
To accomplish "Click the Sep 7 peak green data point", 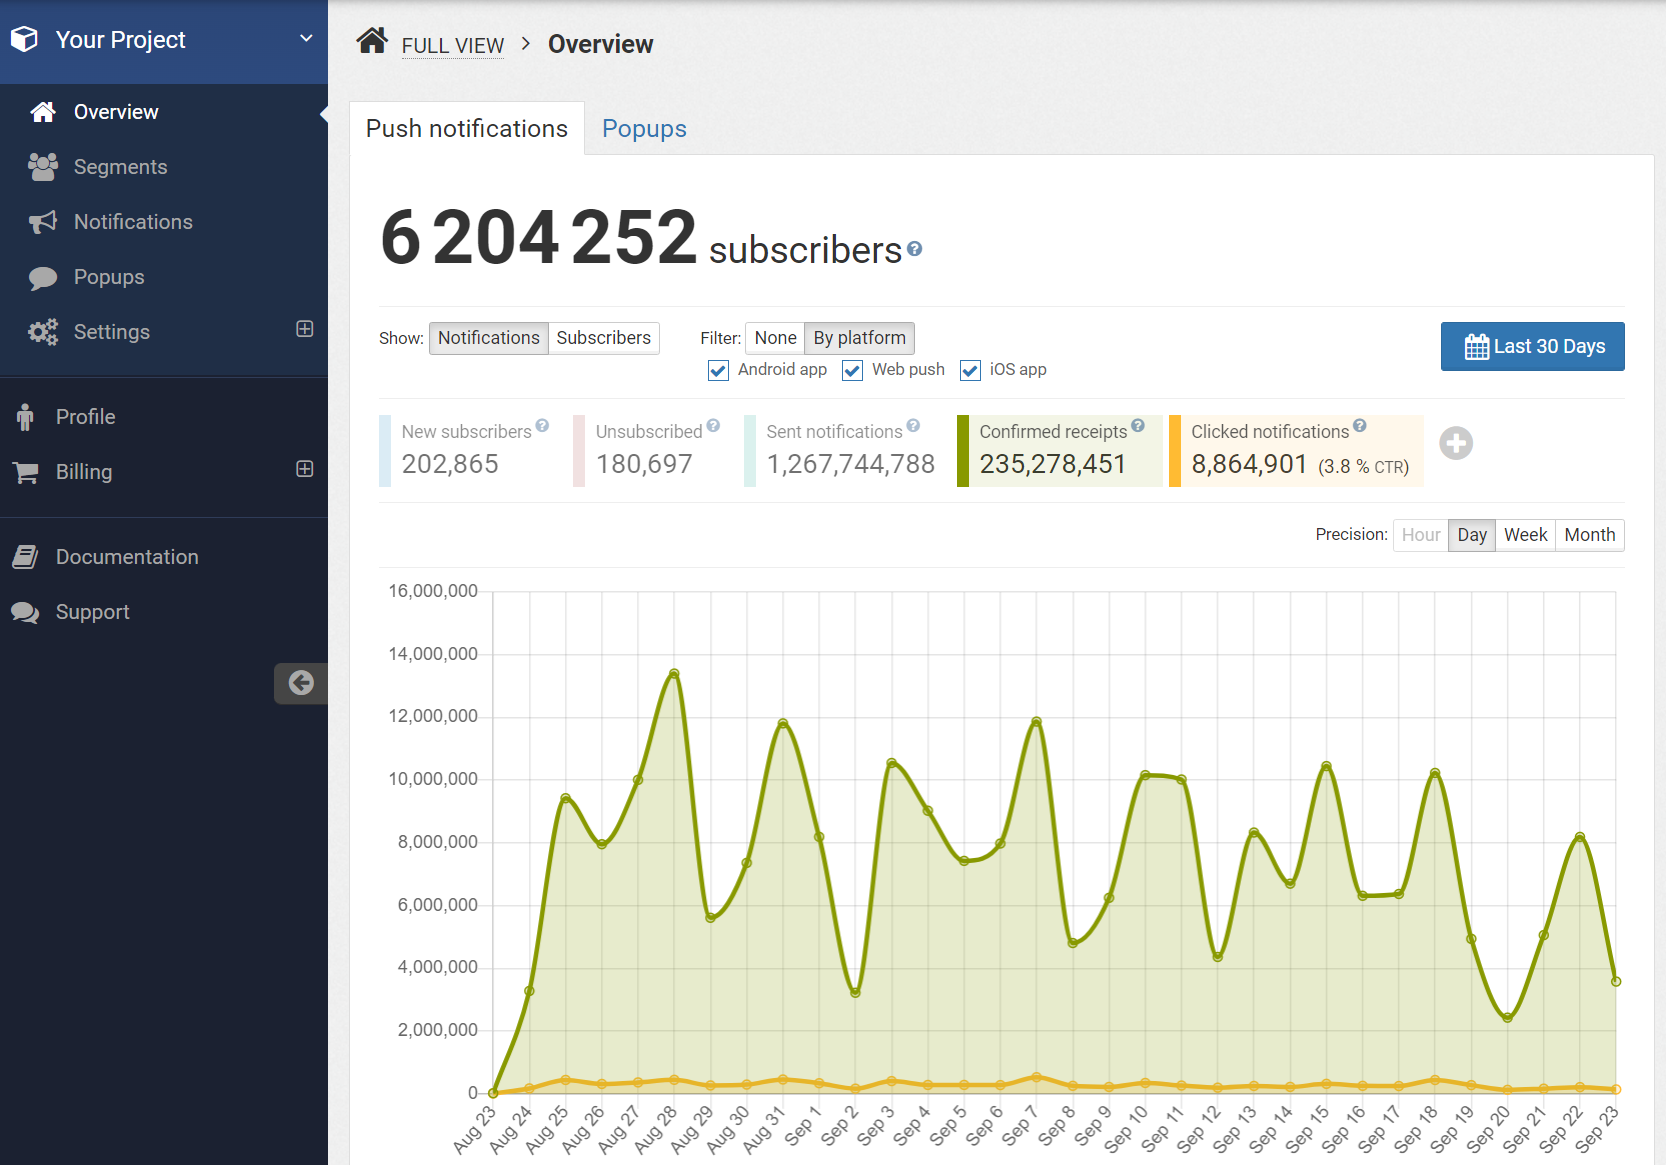I will tap(1036, 721).
